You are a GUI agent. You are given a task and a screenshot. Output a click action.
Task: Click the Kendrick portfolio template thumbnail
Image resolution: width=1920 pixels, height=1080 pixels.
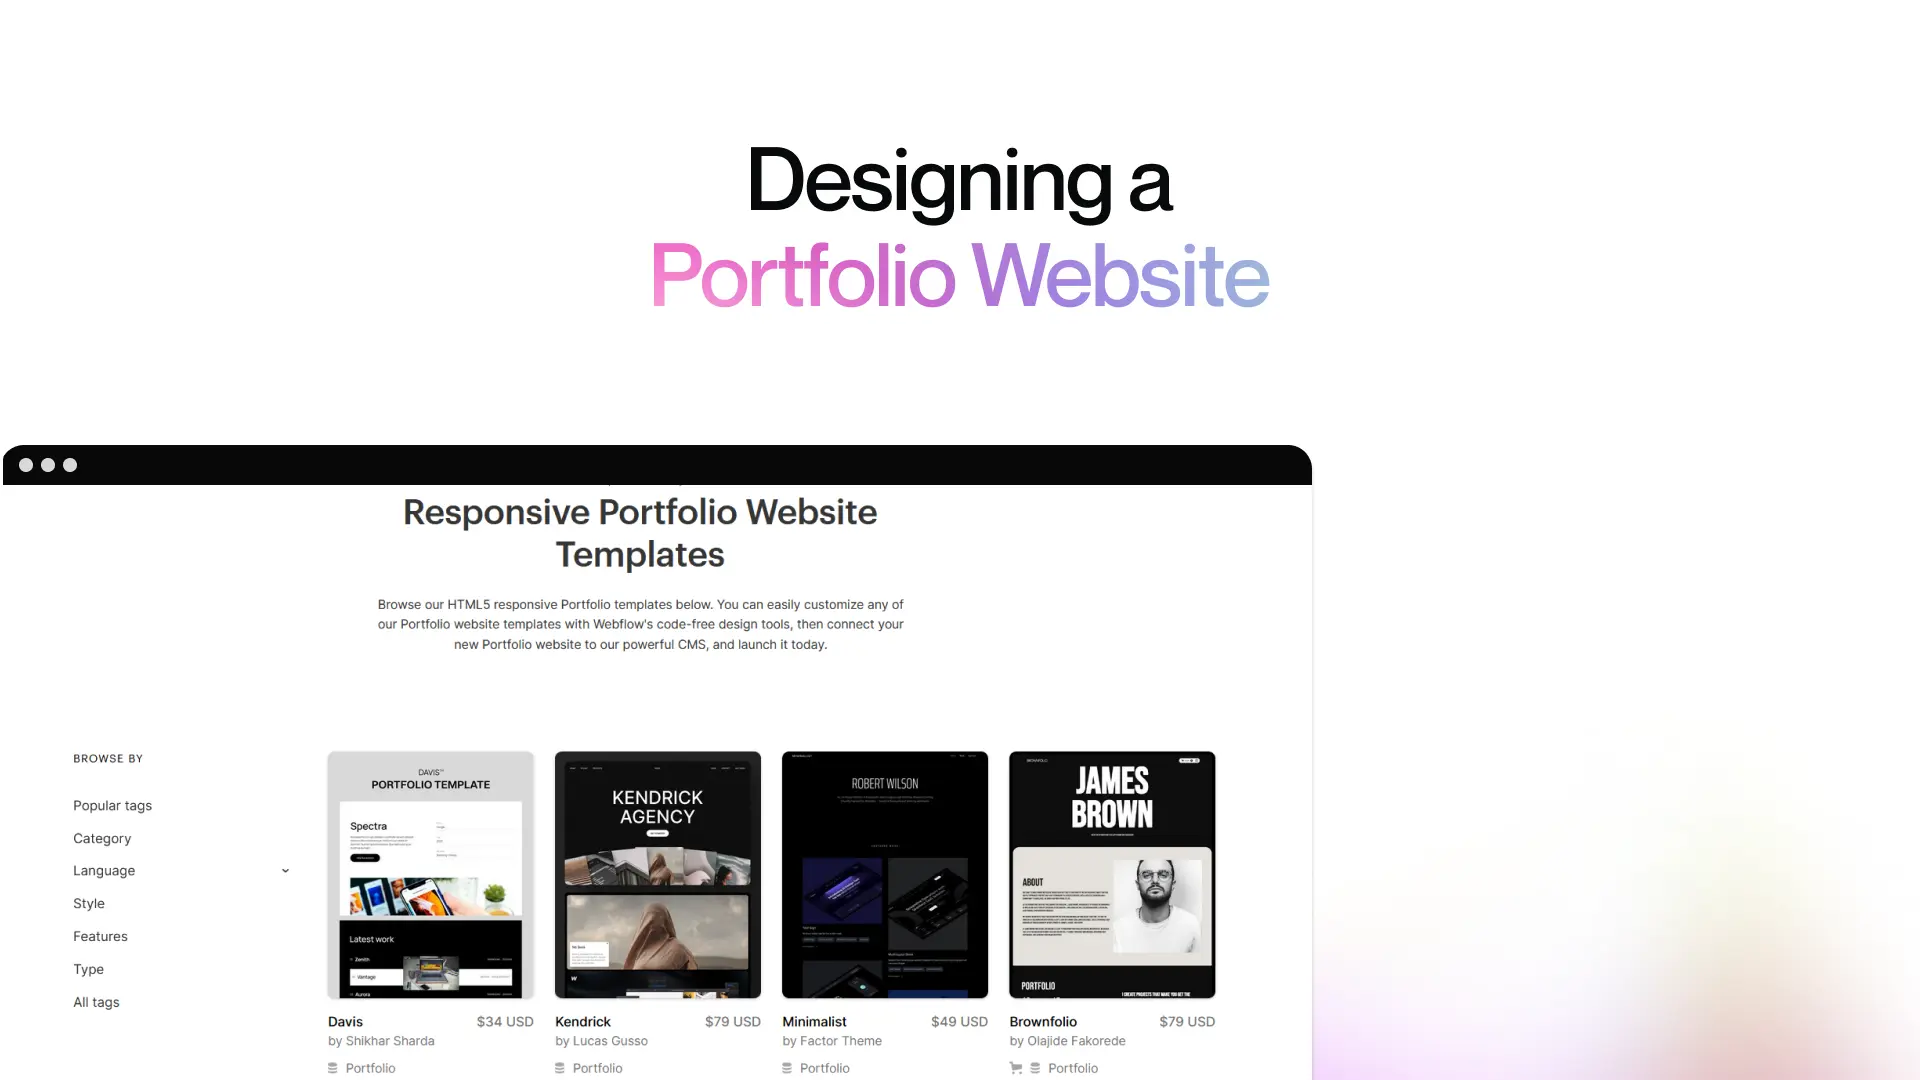pyautogui.click(x=657, y=873)
